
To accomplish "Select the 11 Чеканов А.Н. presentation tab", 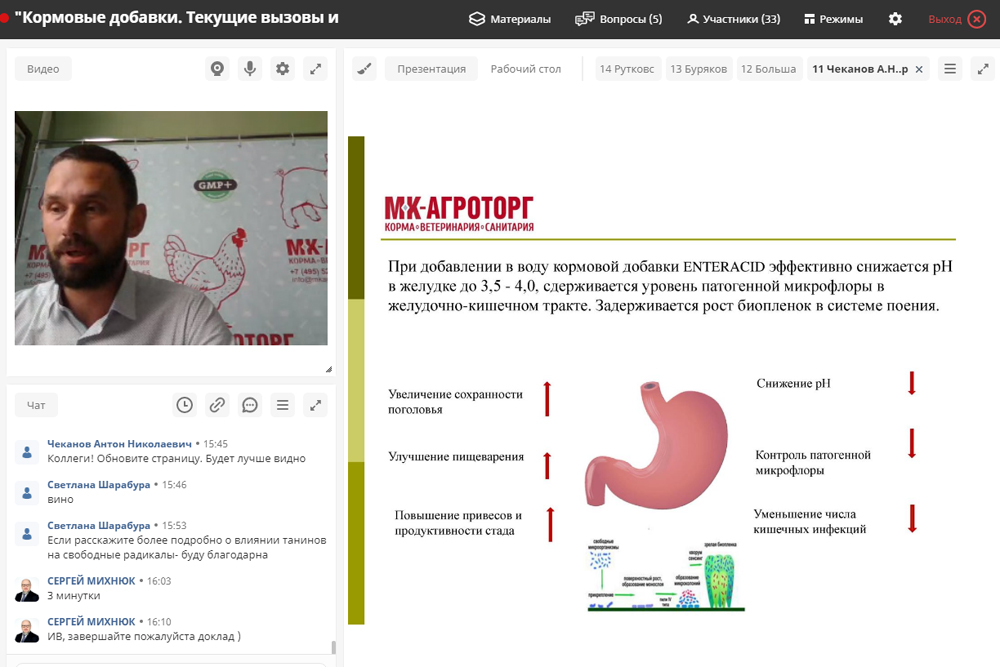I will [x=860, y=69].
